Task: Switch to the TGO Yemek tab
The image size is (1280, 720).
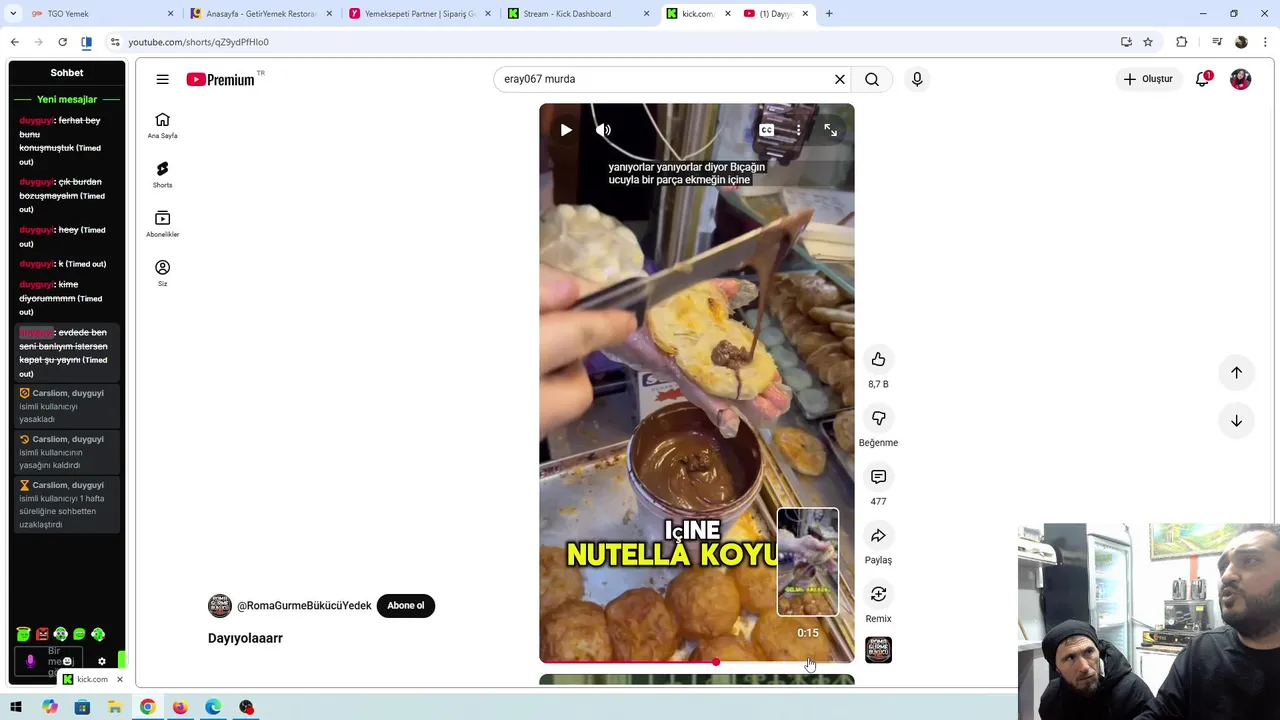Action: 100,14
